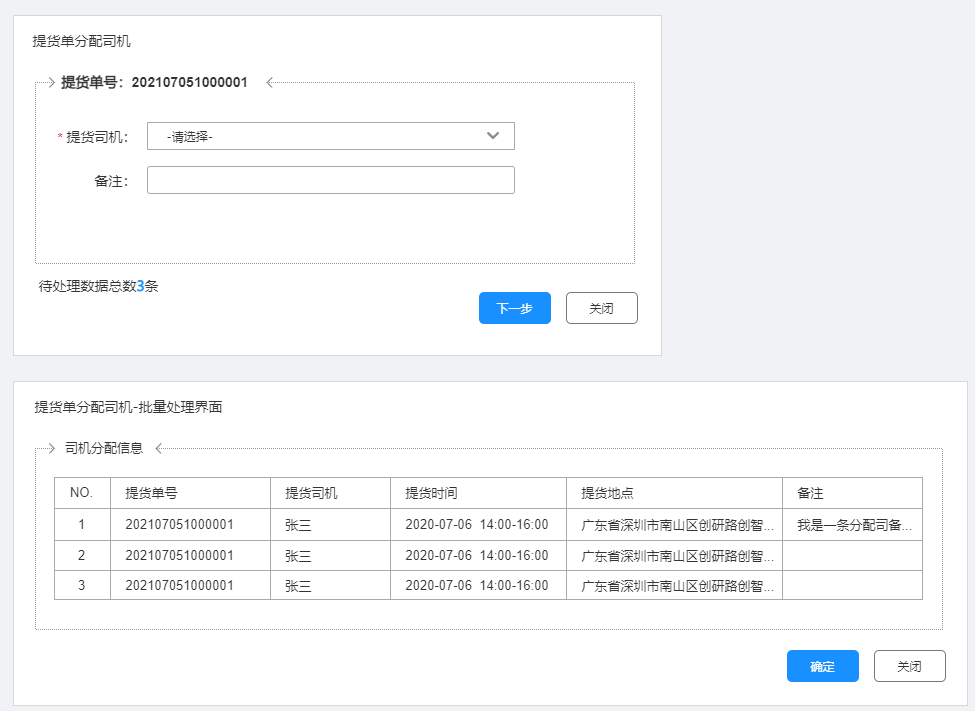Close the batch processing panel via 关闭
Image resolution: width=975 pixels, height=711 pixels.
click(x=909, y=666)
